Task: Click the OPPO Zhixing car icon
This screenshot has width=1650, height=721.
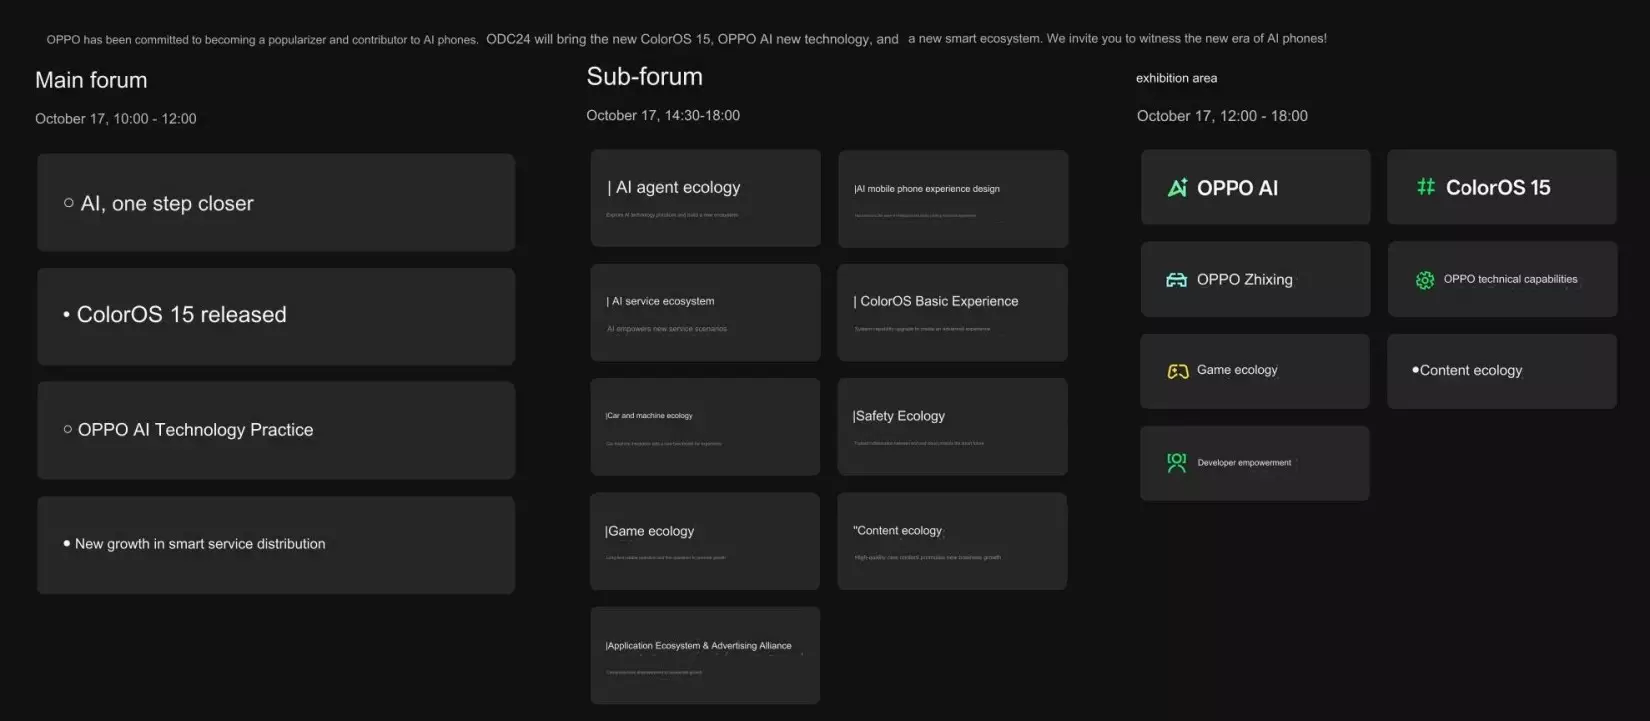Action: (1177, 280)
